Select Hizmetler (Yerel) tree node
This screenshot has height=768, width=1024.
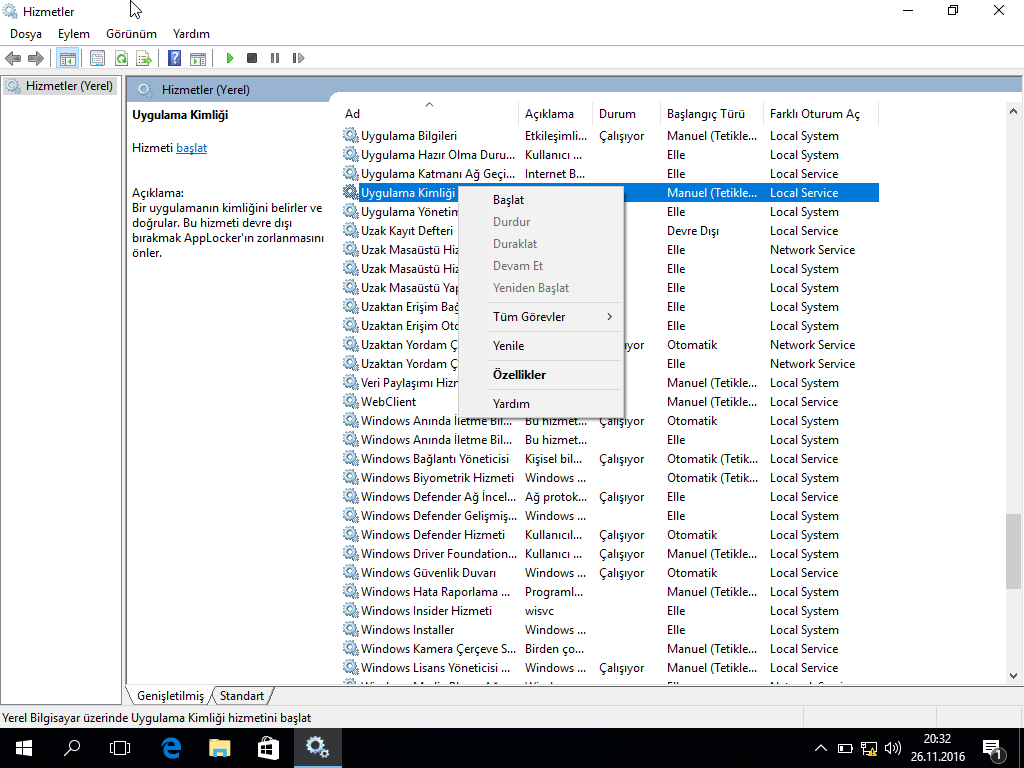[x=68, y=86]
